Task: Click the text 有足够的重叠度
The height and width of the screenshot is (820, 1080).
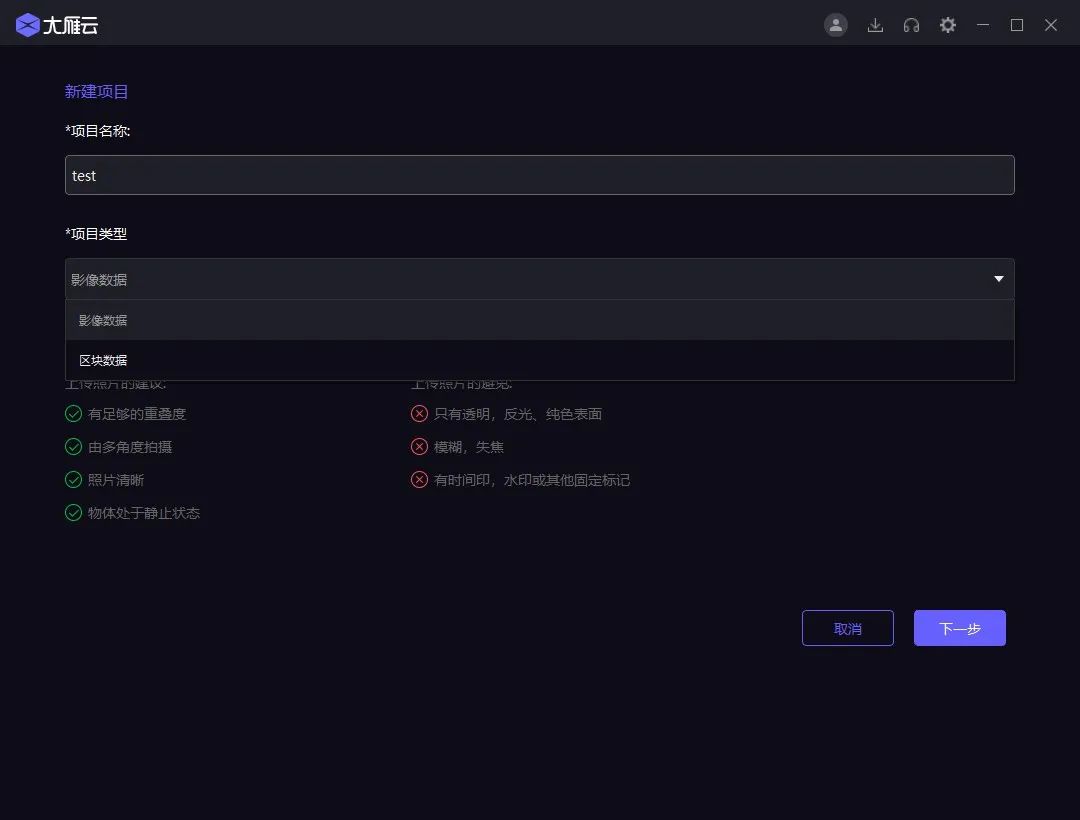Action: [x=137, y=414]
